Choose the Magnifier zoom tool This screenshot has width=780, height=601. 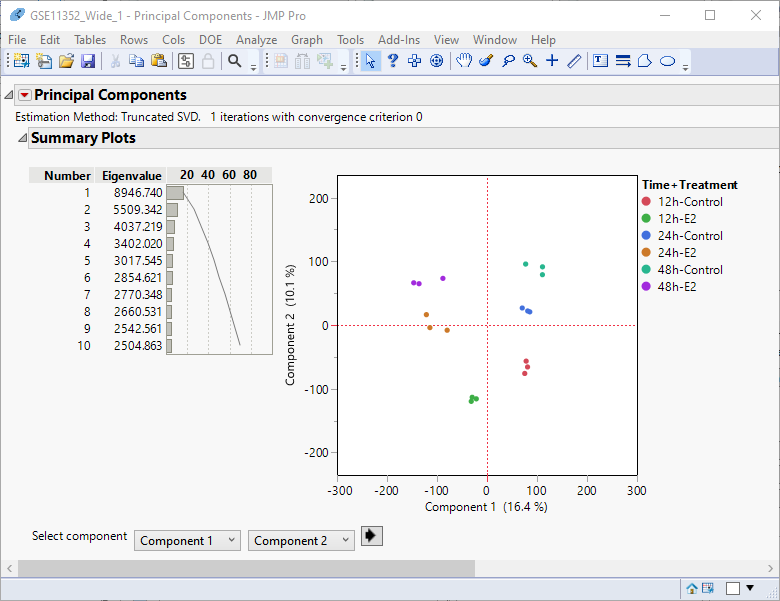[x=530, y=61]
